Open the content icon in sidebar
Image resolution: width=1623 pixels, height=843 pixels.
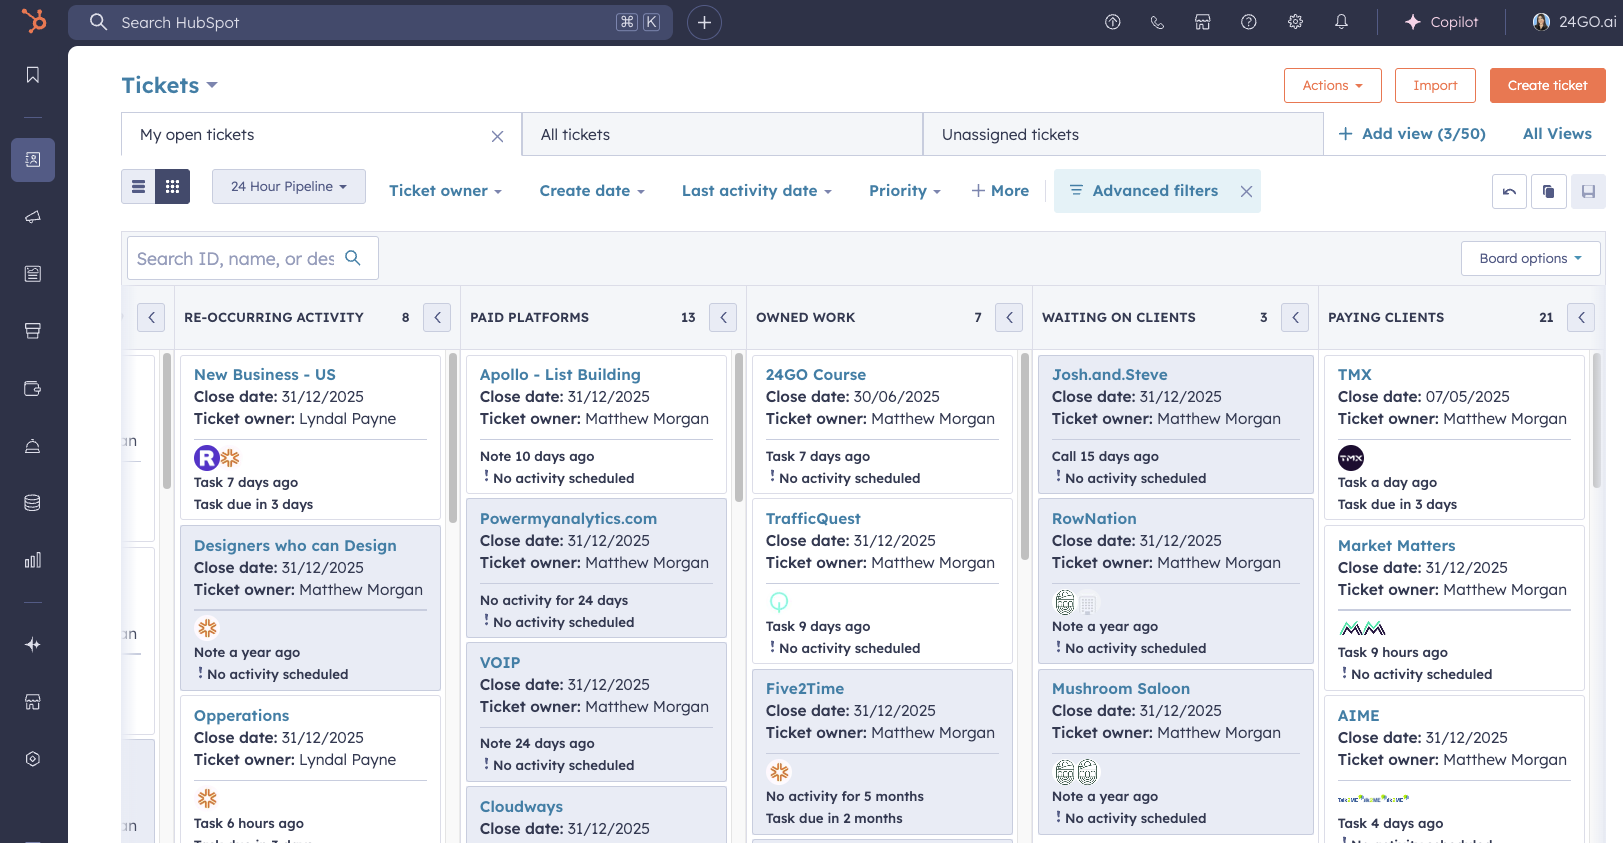(33, 274)
